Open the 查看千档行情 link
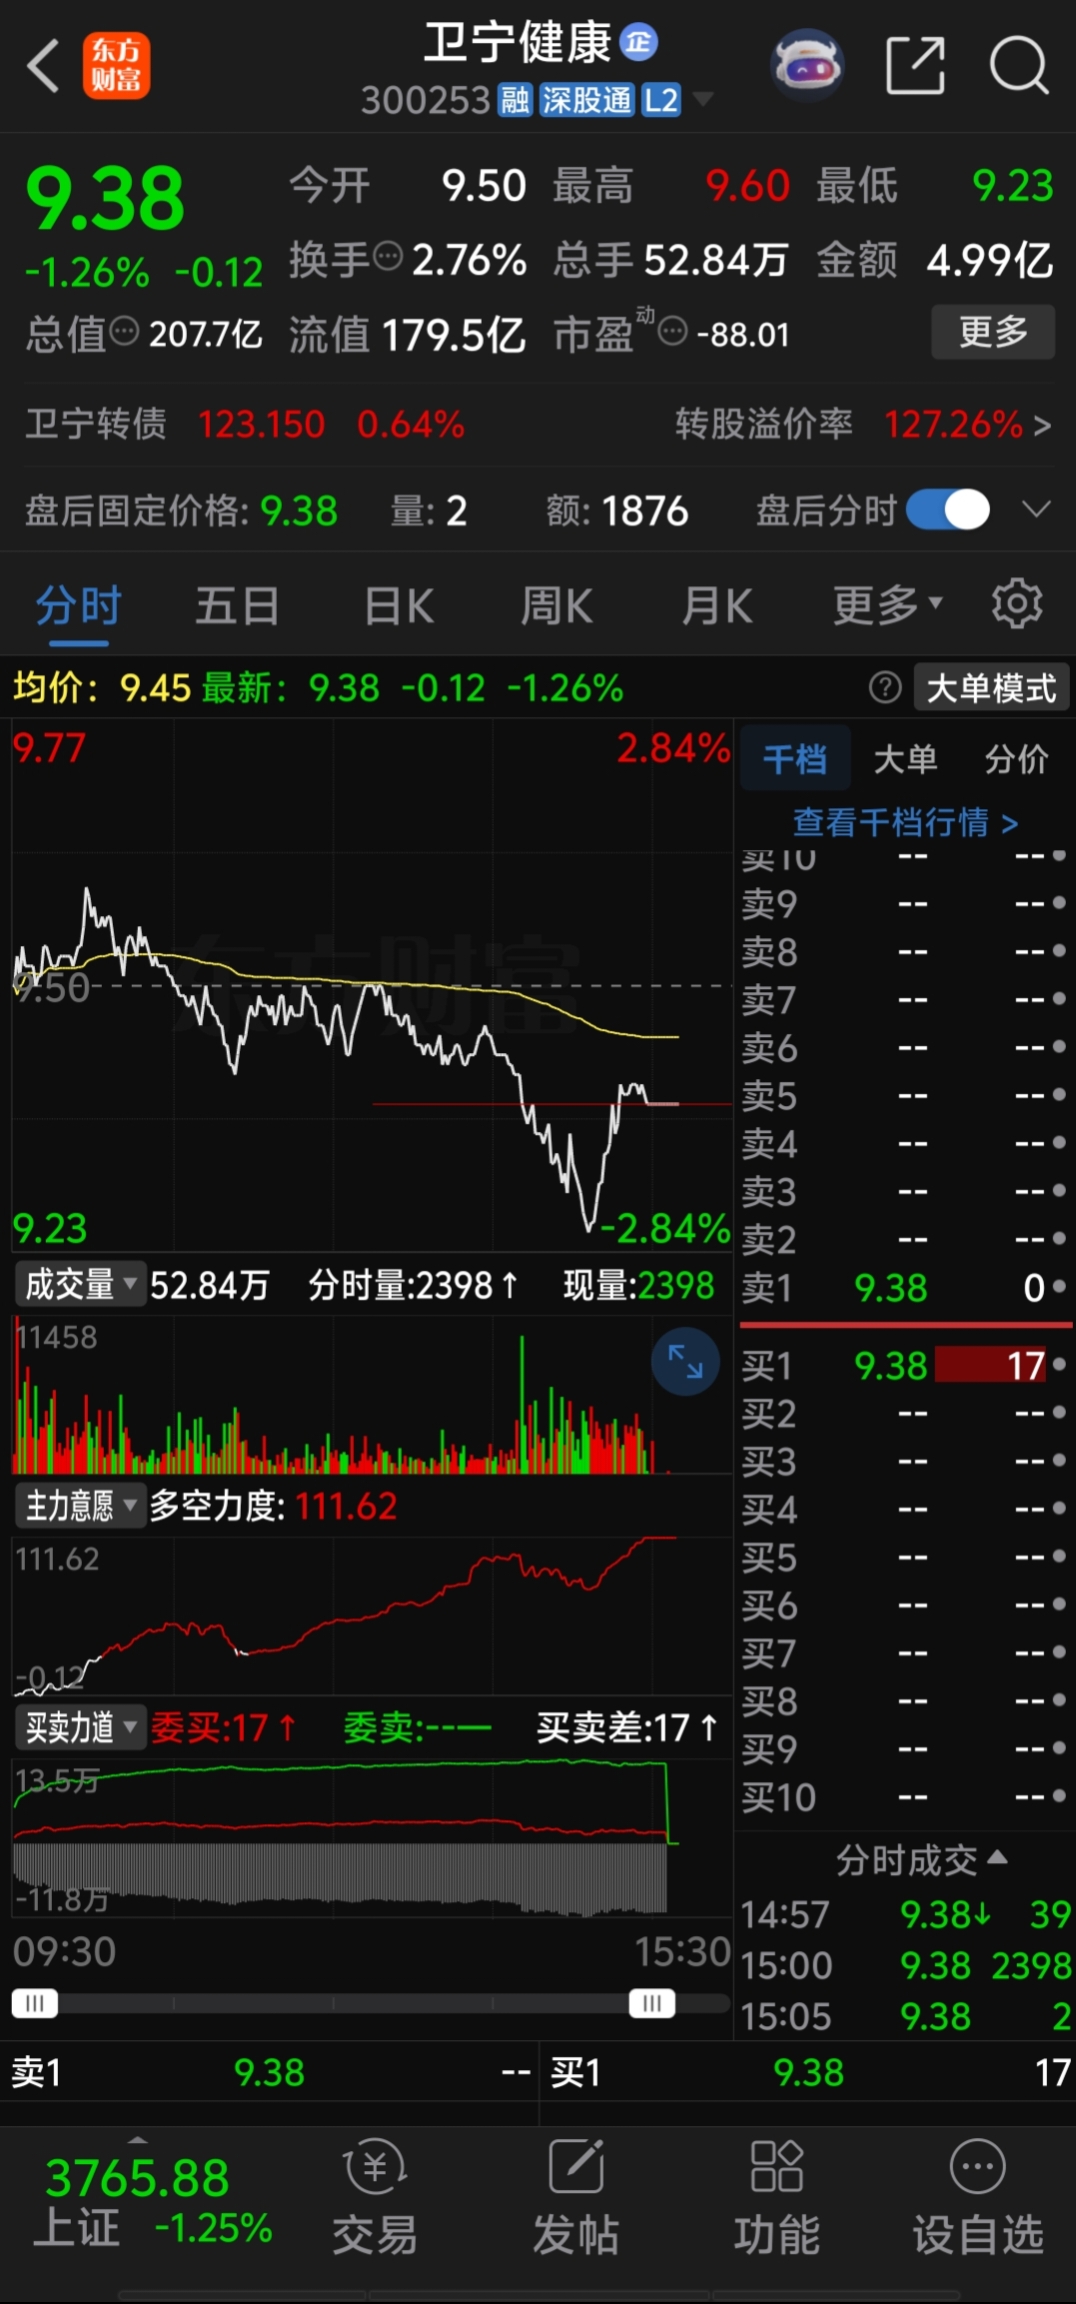This screenshot has width=1076, height=2304. (x=905, y=823)
